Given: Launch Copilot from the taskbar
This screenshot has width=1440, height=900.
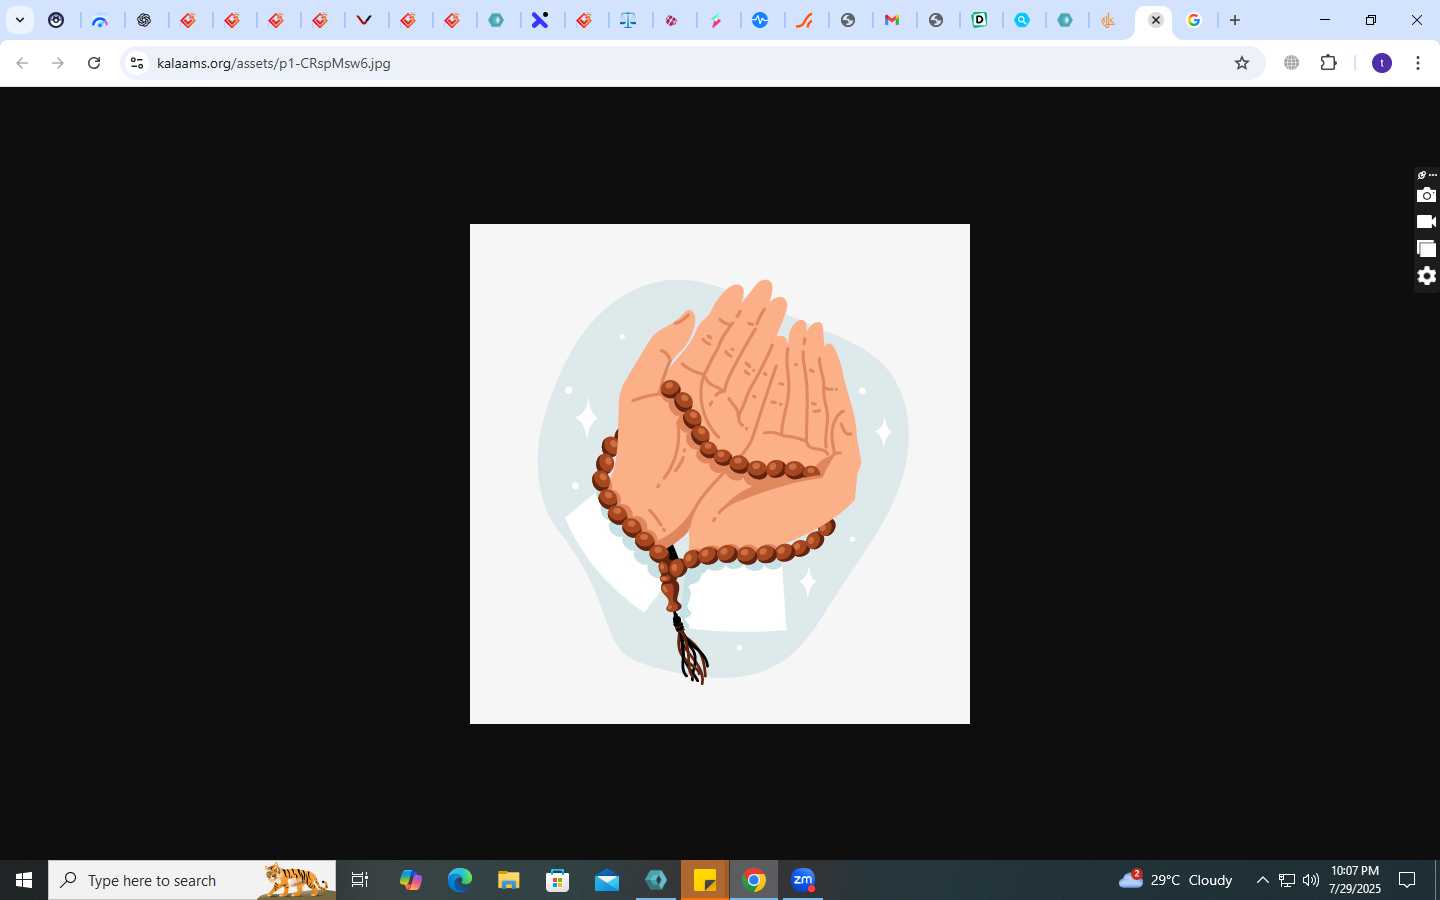Looking at the screenshot, I should click(411, 880).
